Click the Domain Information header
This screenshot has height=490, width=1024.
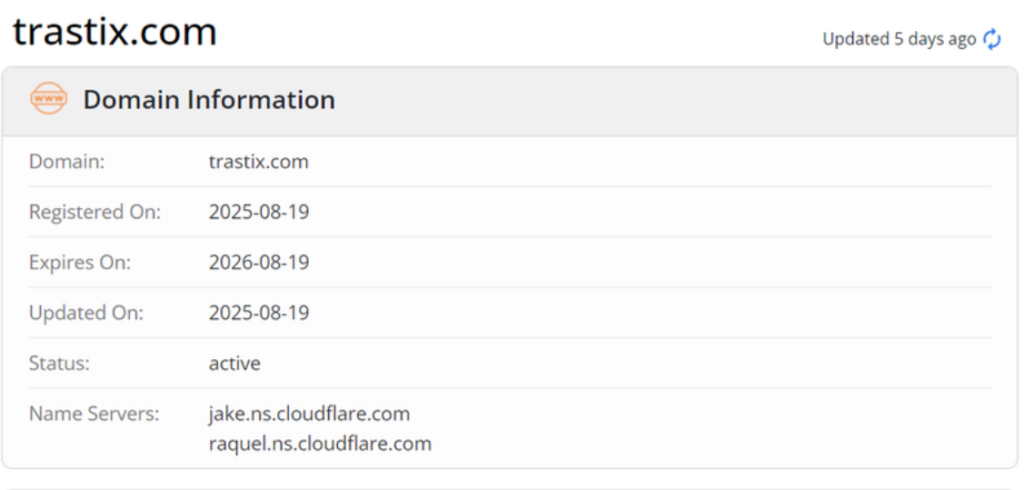click(208, 100)
